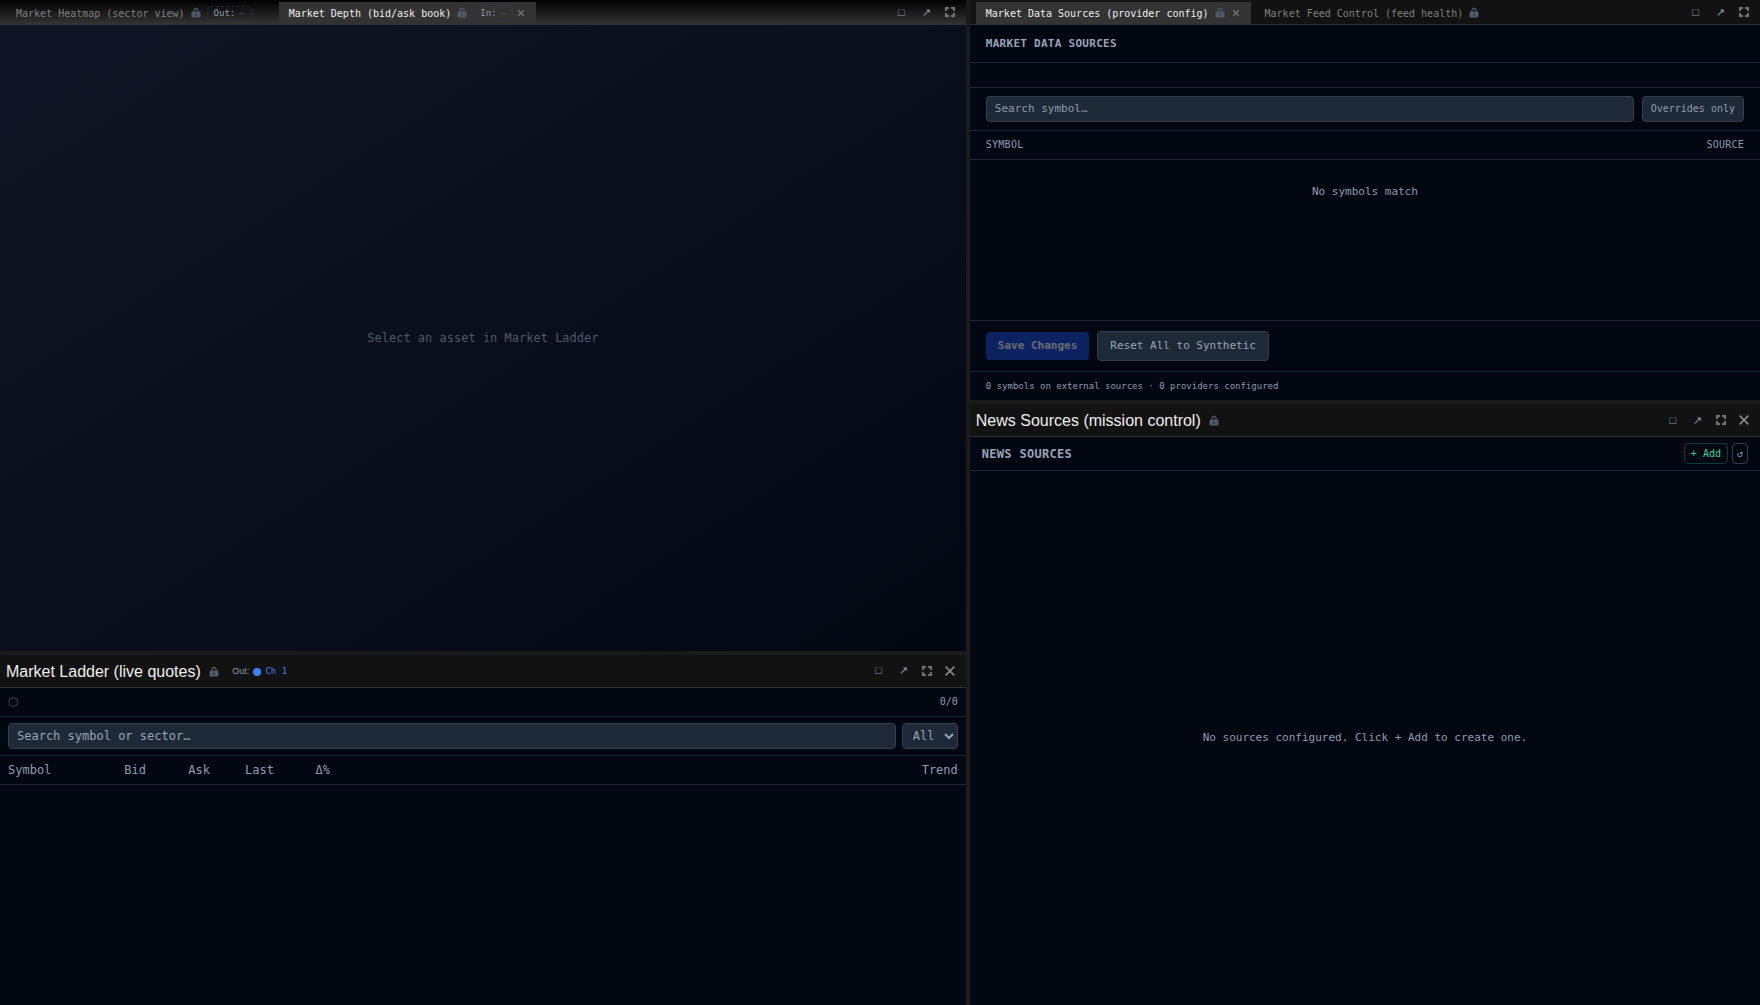The width and height of the screenshot is (1760, 1005).
Task: Click the lock icon on the Market Heatmap tab
Action: click(196, 13)
